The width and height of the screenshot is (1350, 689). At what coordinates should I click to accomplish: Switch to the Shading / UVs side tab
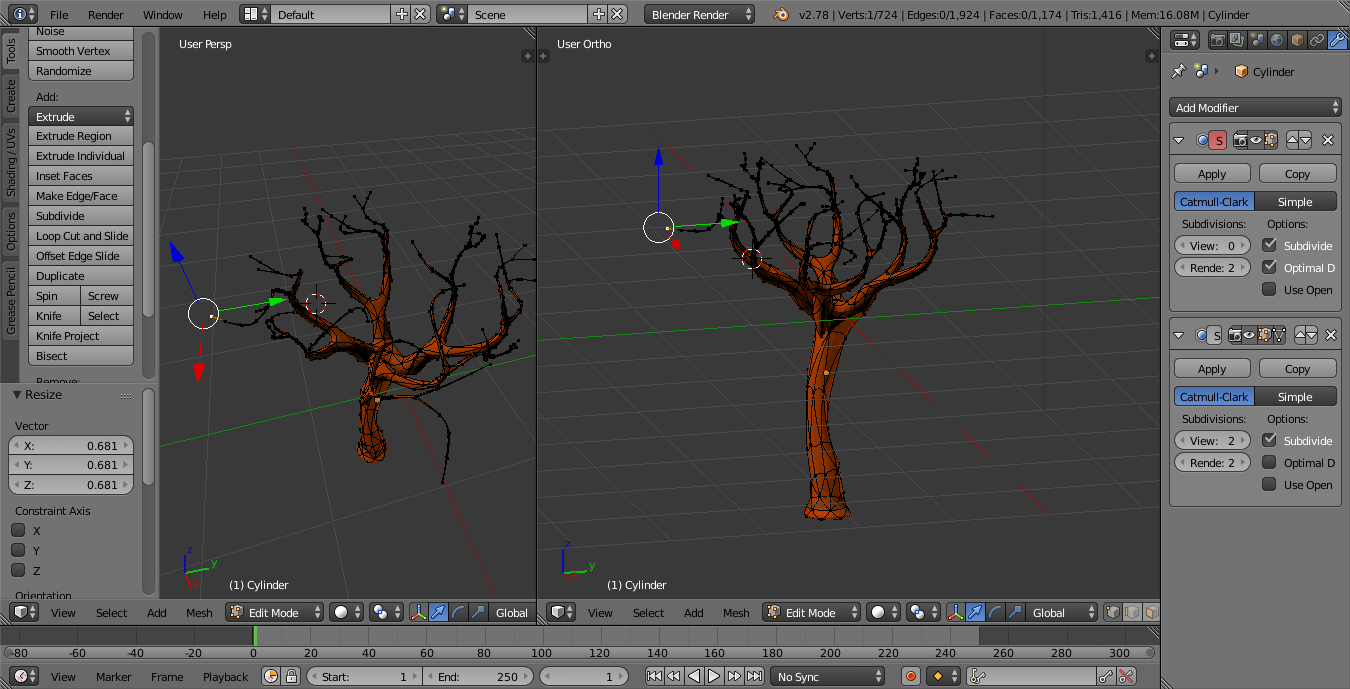point(11,161)
